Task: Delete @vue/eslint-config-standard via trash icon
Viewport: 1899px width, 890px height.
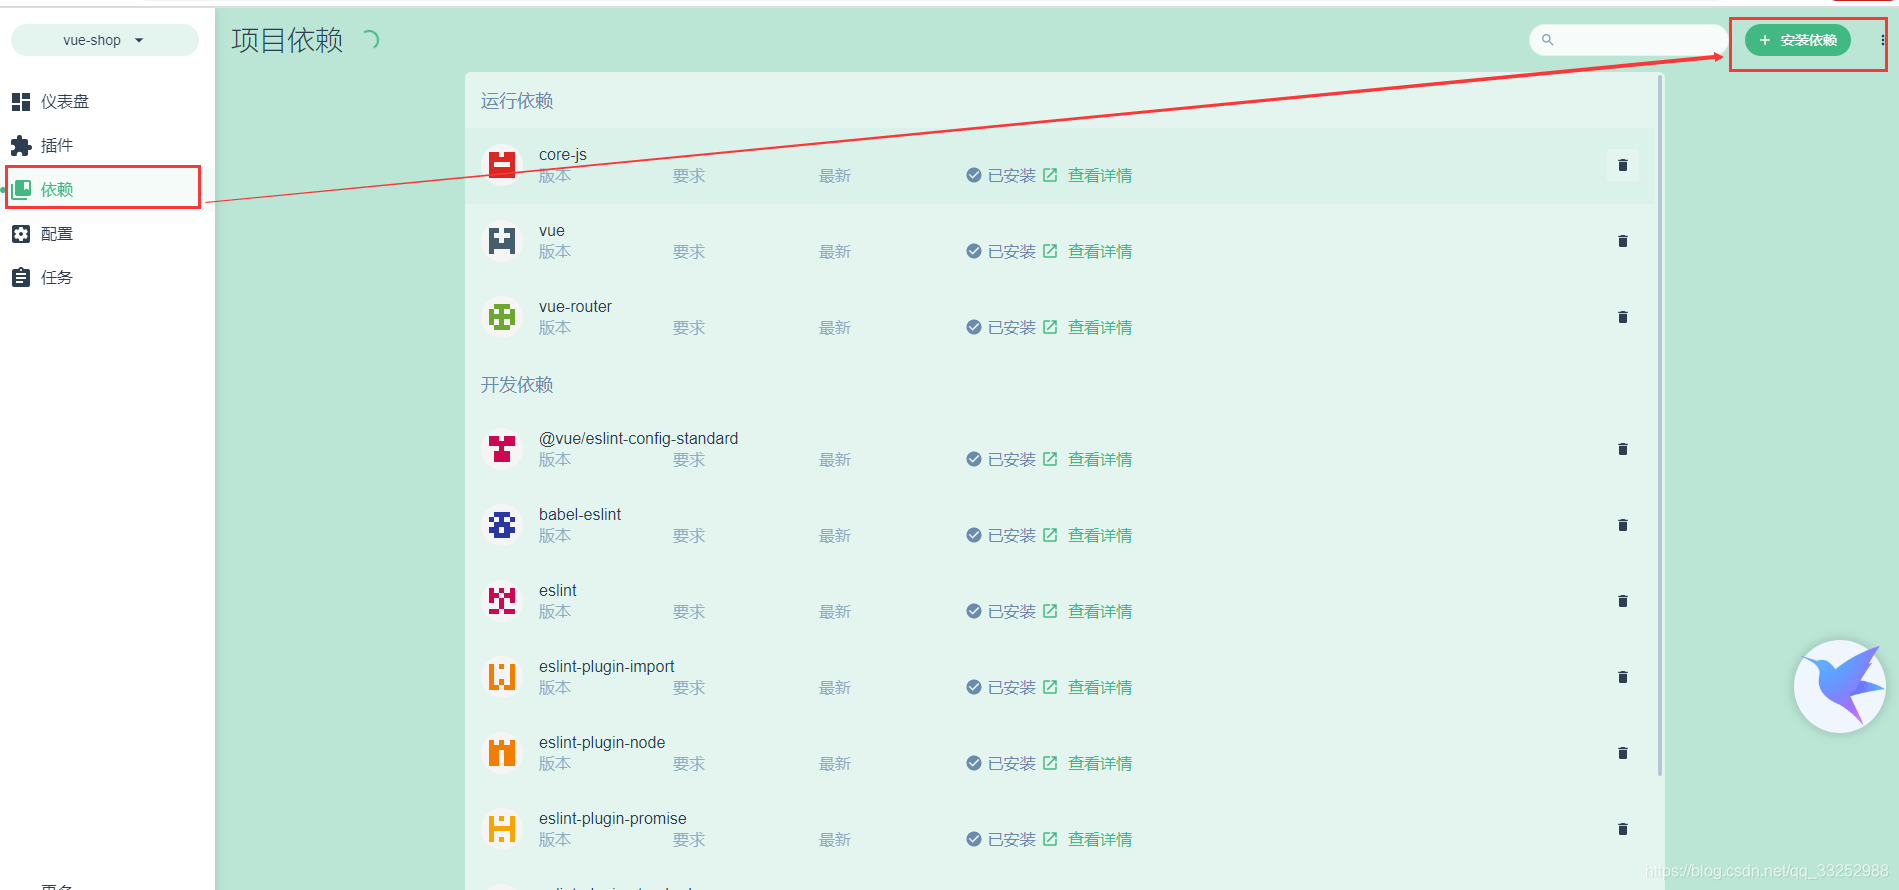Action: (x=1622, y=449)
